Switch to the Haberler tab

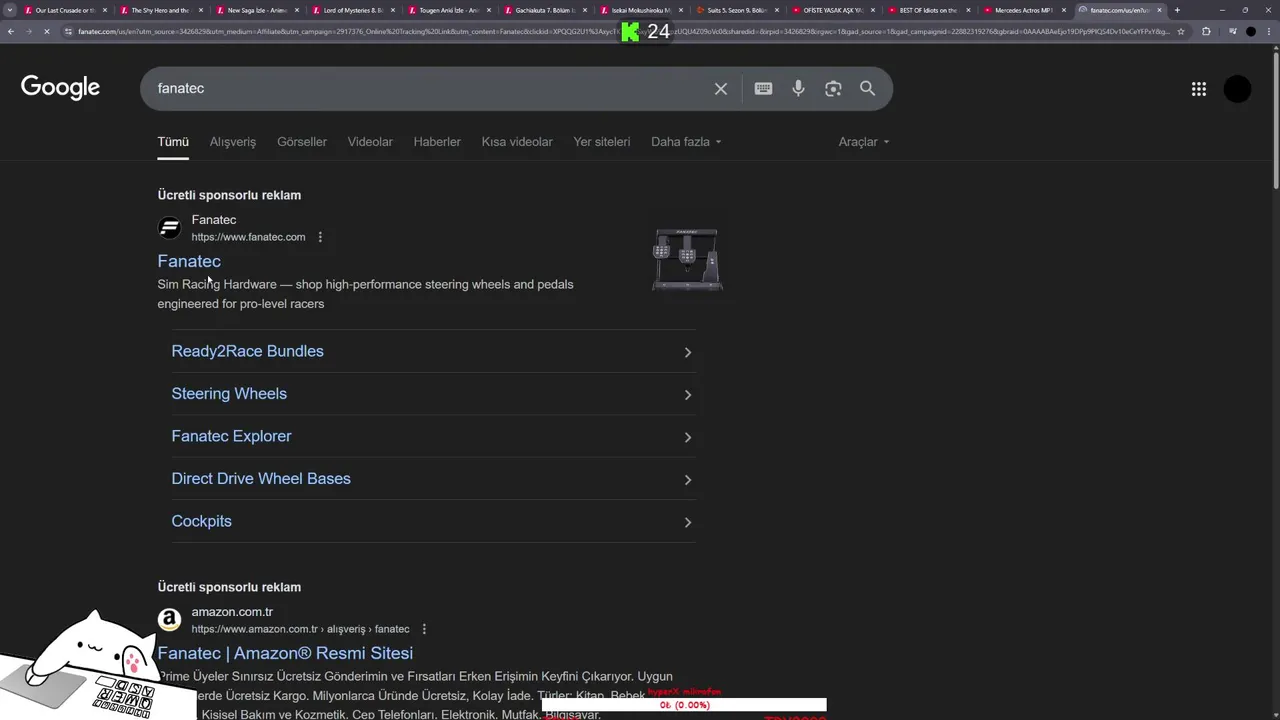point(437,142)
